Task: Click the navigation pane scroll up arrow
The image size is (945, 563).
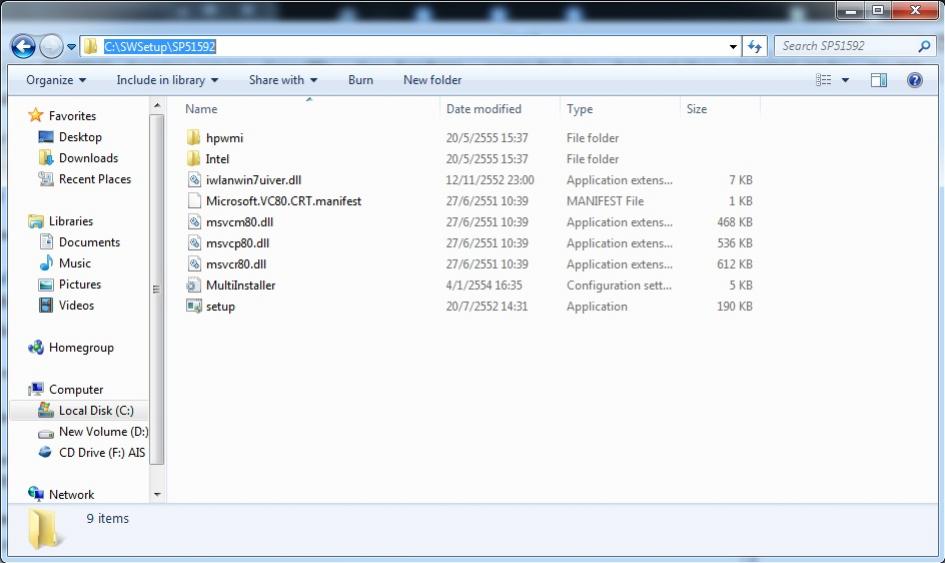Action: [157, 106]
